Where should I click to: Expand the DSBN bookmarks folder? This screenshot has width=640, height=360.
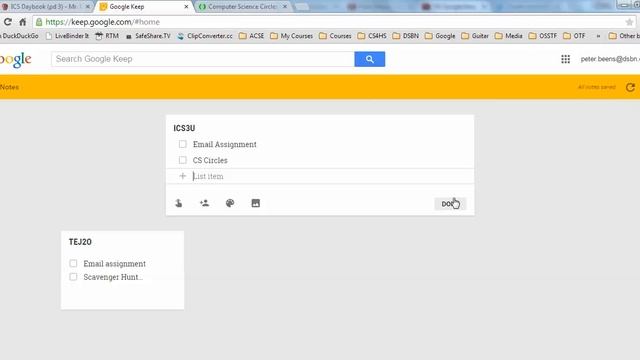click(406, 36)
